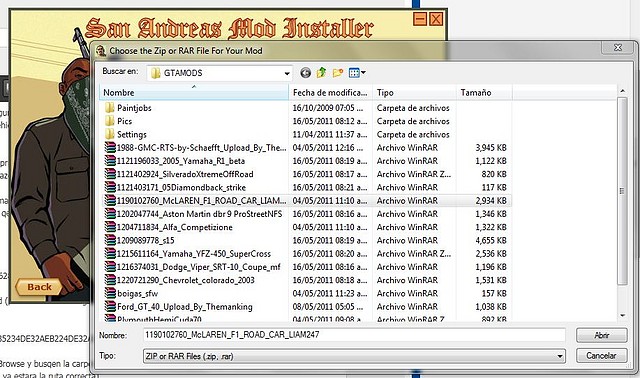640x378 pixels.
Task: Click the Abrir button
Action: click(602, 335)
